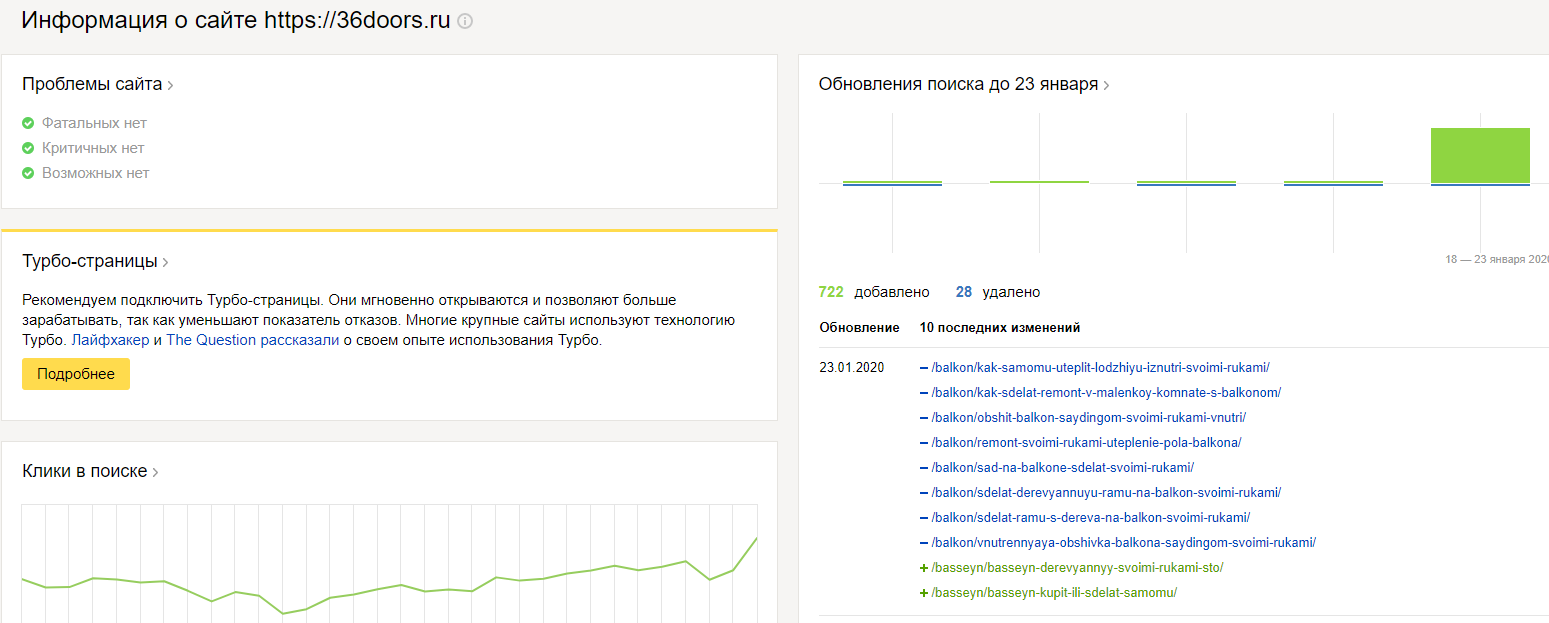Click the plus icon before basseyn-derevyannyy link
Viewport: 1549px width, 623px height.
pos(924,567)
